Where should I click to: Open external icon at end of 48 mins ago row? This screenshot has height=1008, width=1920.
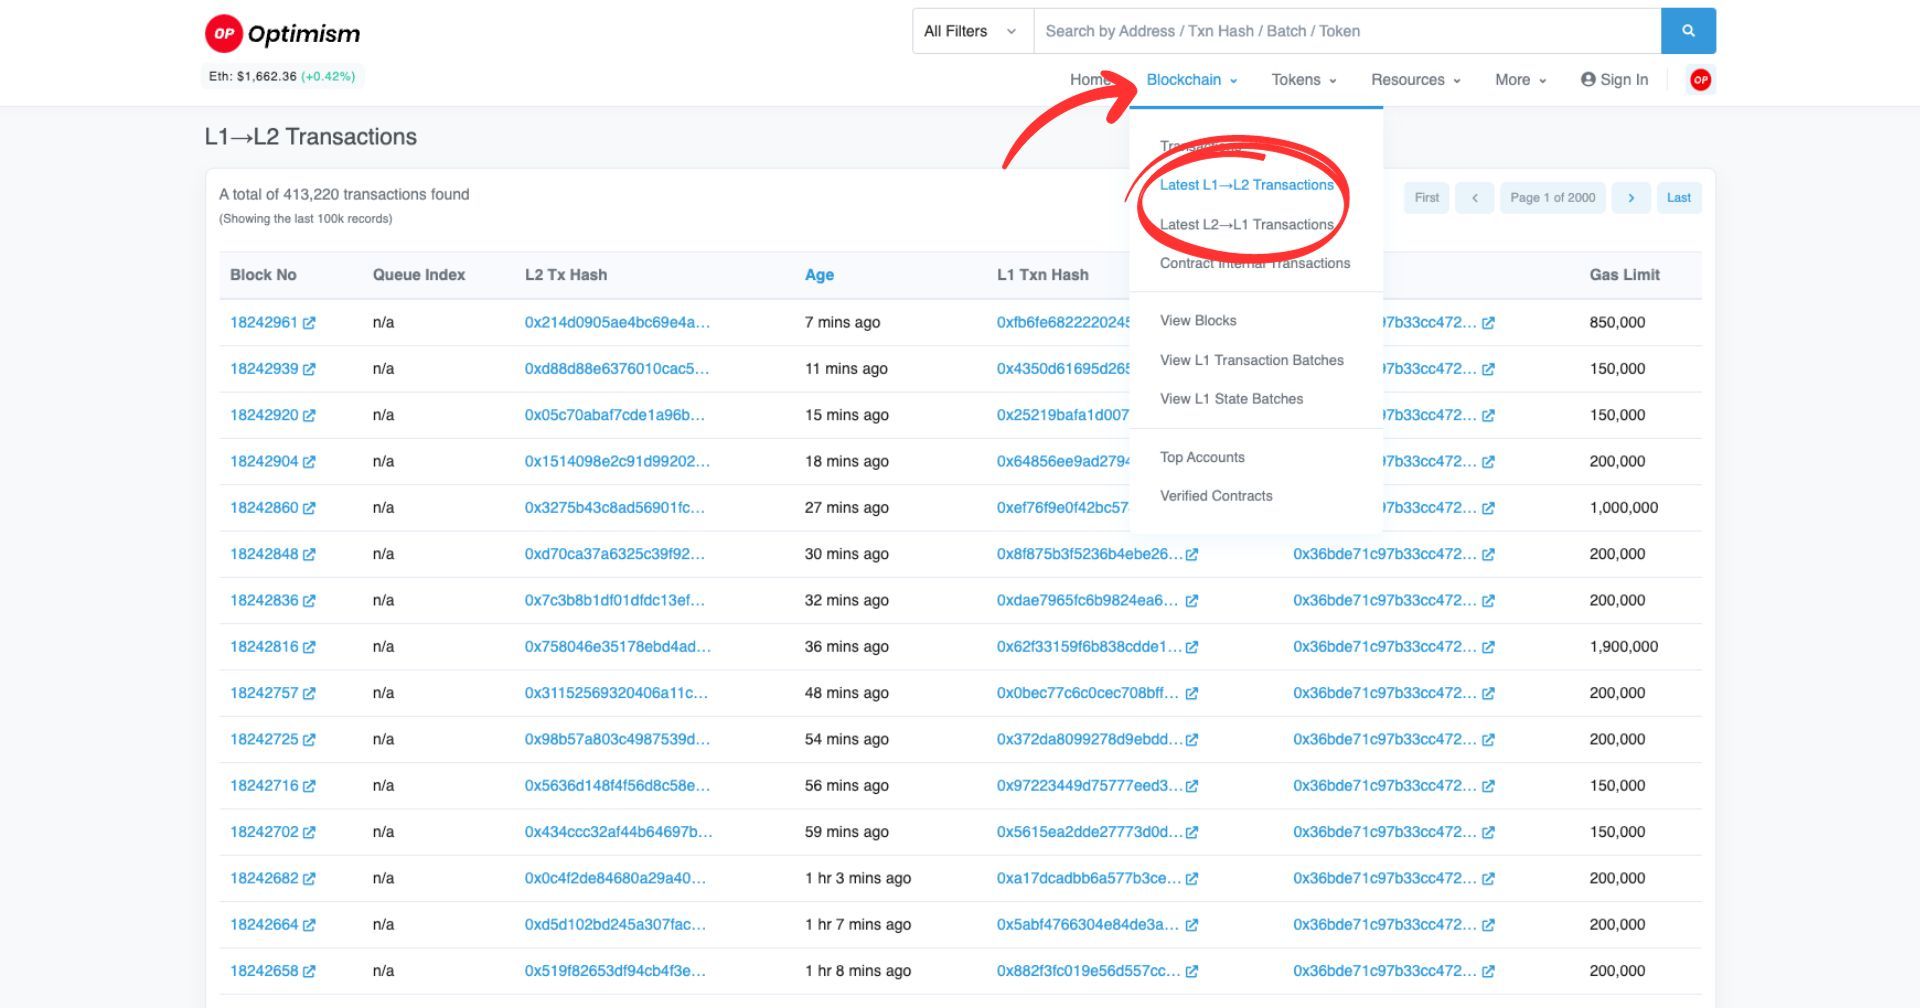click(x=1488, y=693)
